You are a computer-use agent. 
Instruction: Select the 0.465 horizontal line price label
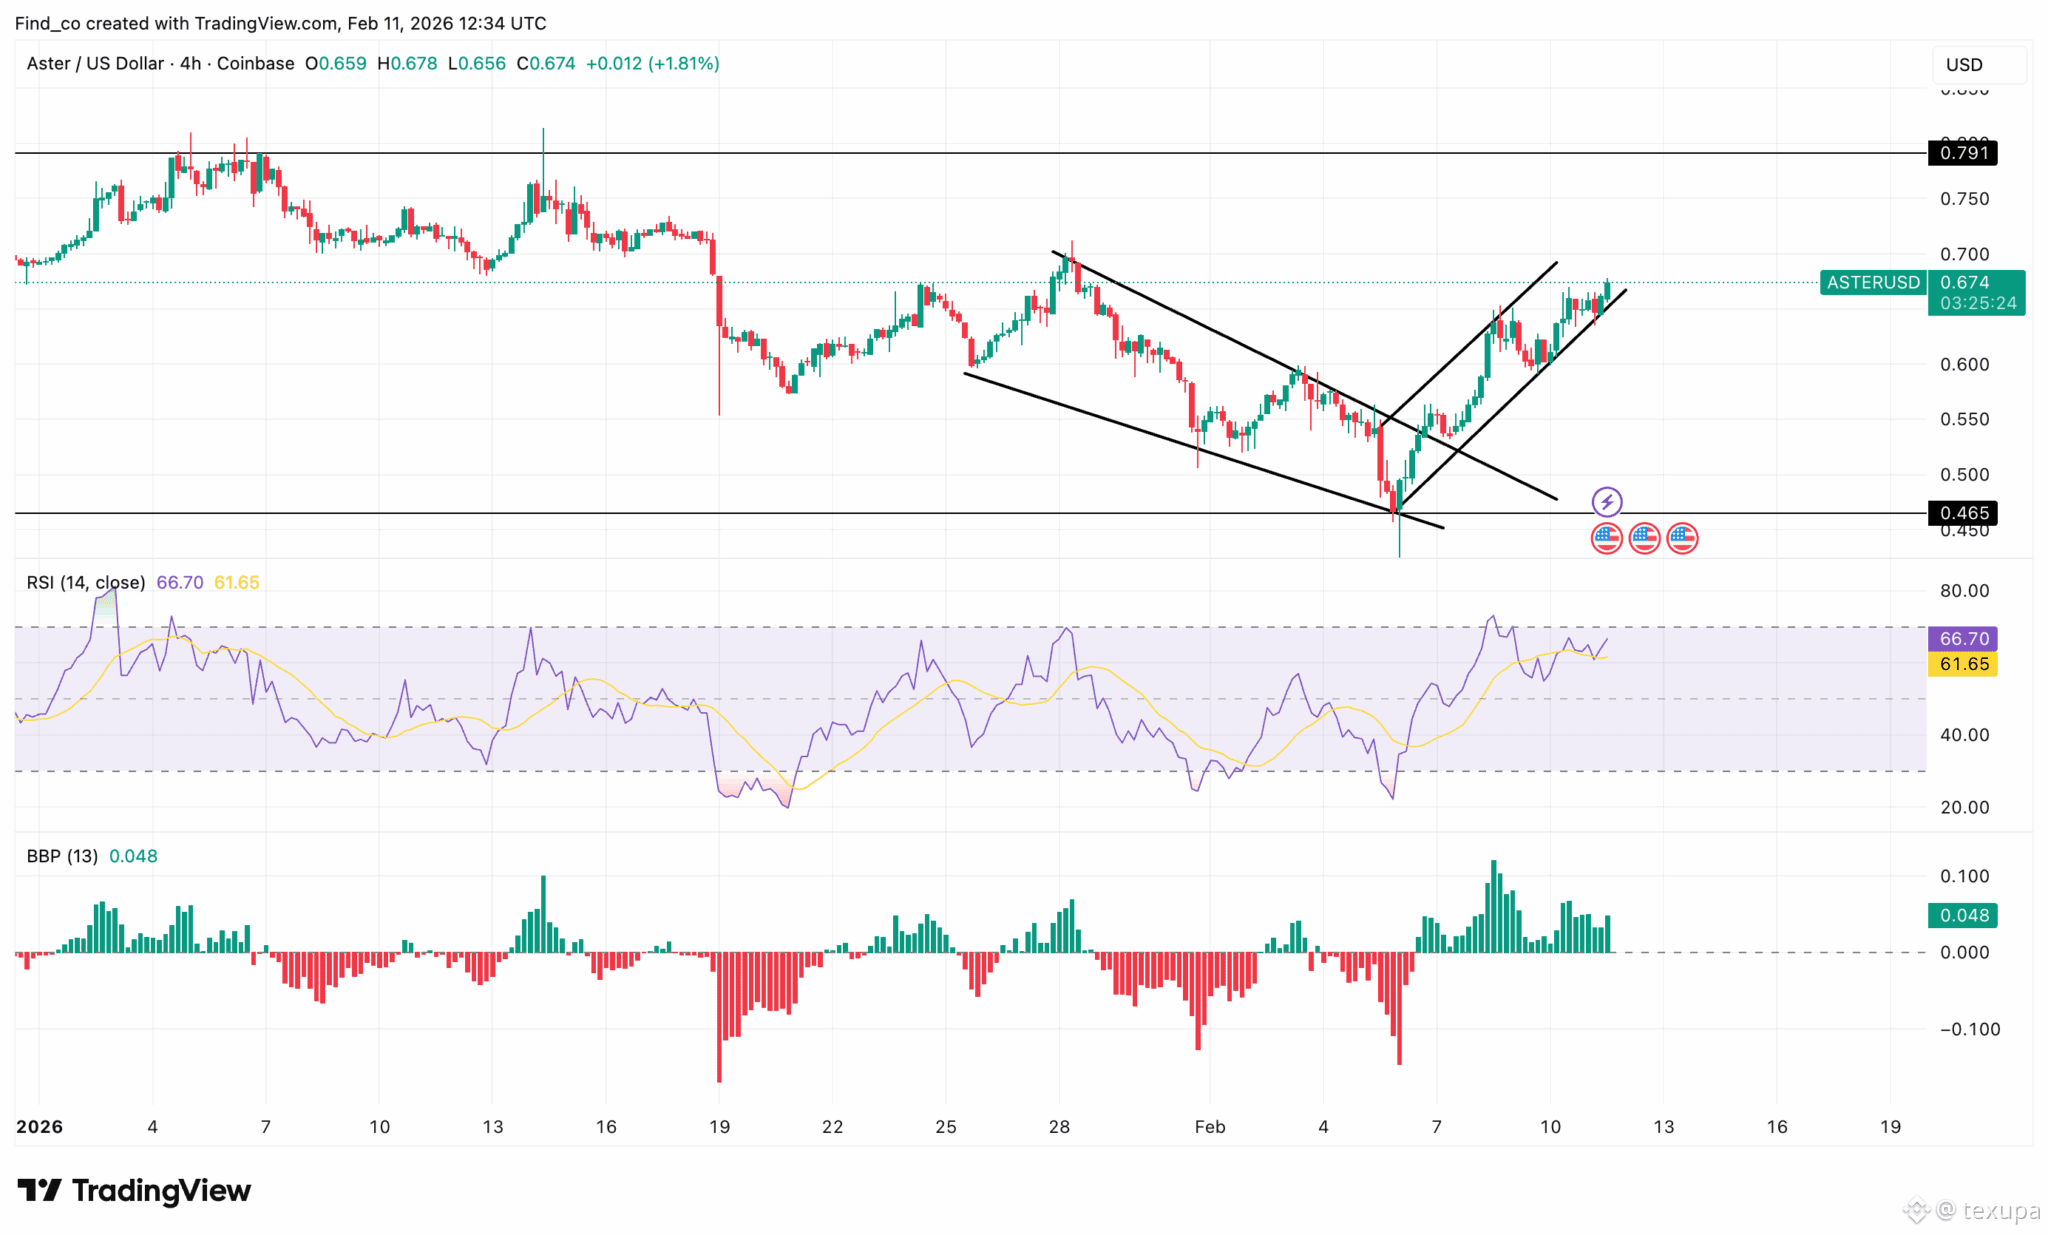tap(1963, 513)
